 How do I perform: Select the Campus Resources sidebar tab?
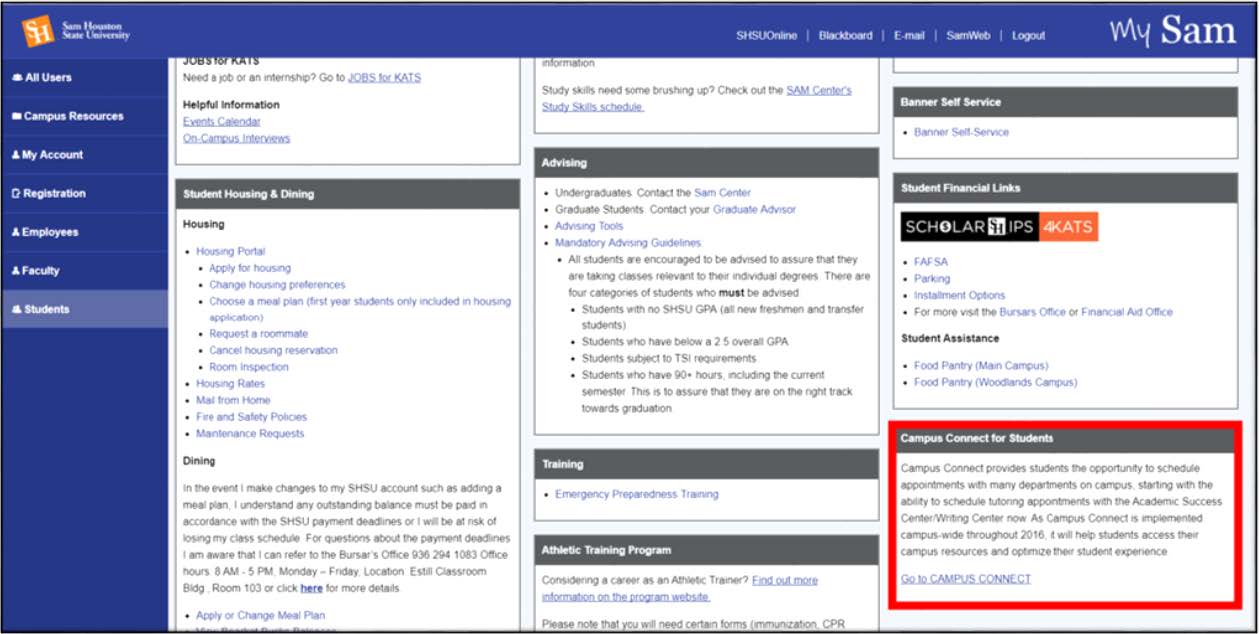pyautogui.click(x=85, y=116)
